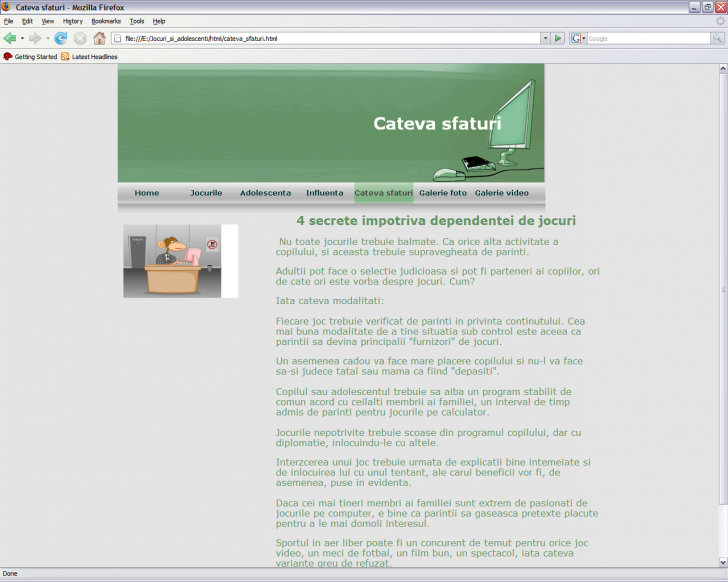Click the Back arrow button
This screenshot has width=728, height=582.
tap(10, 38)
